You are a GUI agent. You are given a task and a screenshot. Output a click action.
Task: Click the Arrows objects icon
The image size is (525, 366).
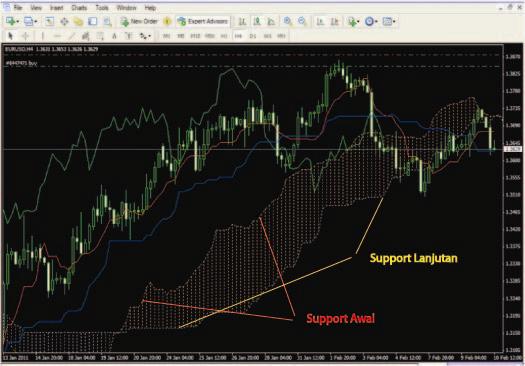coord(143,36)
